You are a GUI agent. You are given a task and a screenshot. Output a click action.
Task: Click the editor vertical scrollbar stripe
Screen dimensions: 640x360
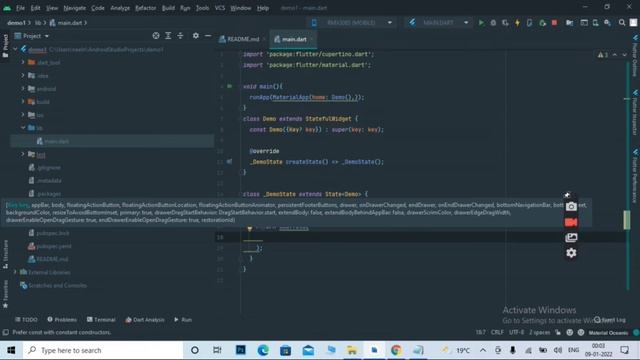tap(627, 176)
